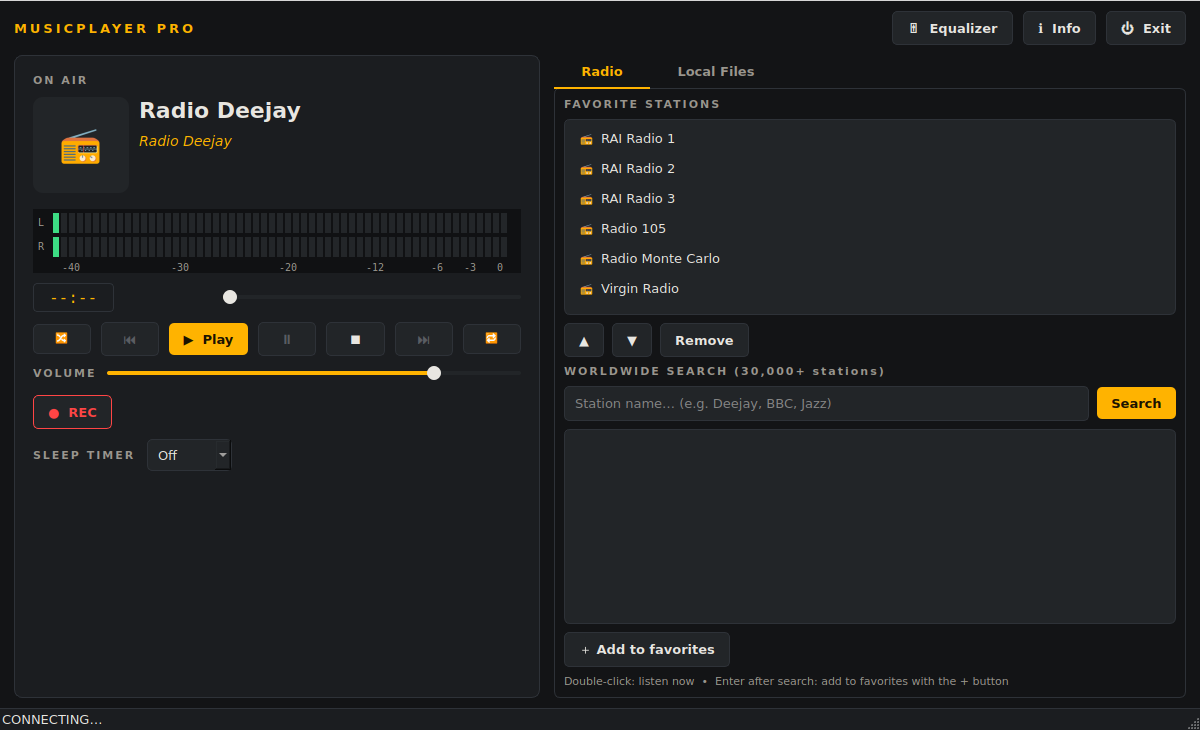Click the large radio artwork thumbnail
Screen dimensions: 1200x730
81,145
